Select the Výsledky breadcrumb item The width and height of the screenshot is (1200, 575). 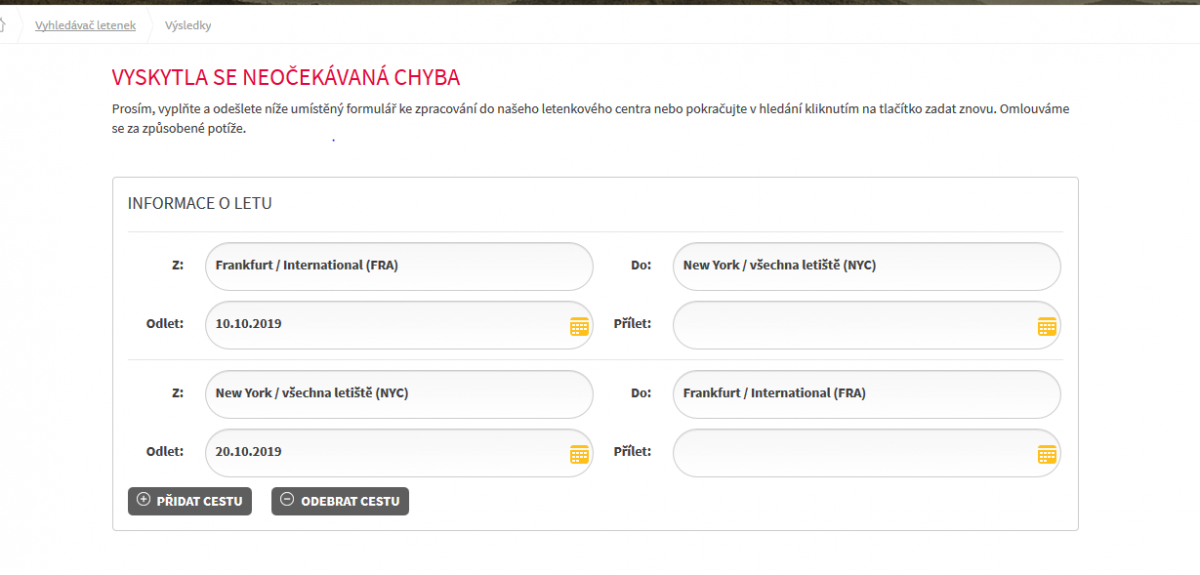click(188, 25)
